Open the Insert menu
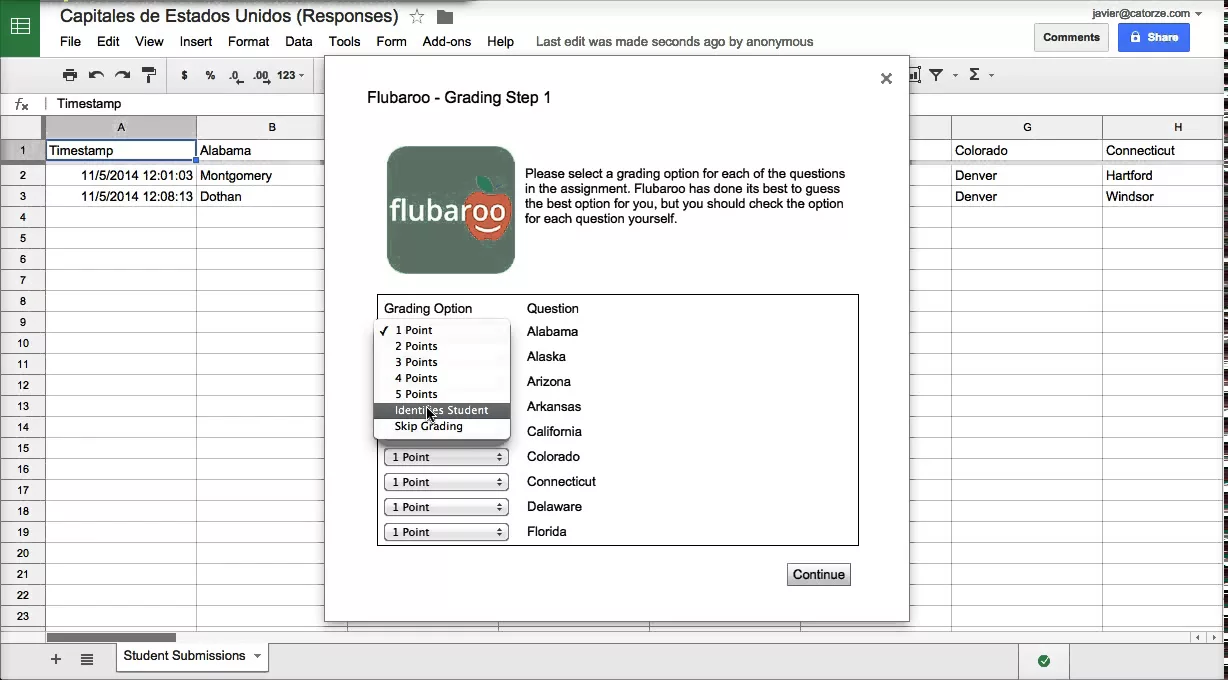1228x680 pixels. (x=196, y=42)
